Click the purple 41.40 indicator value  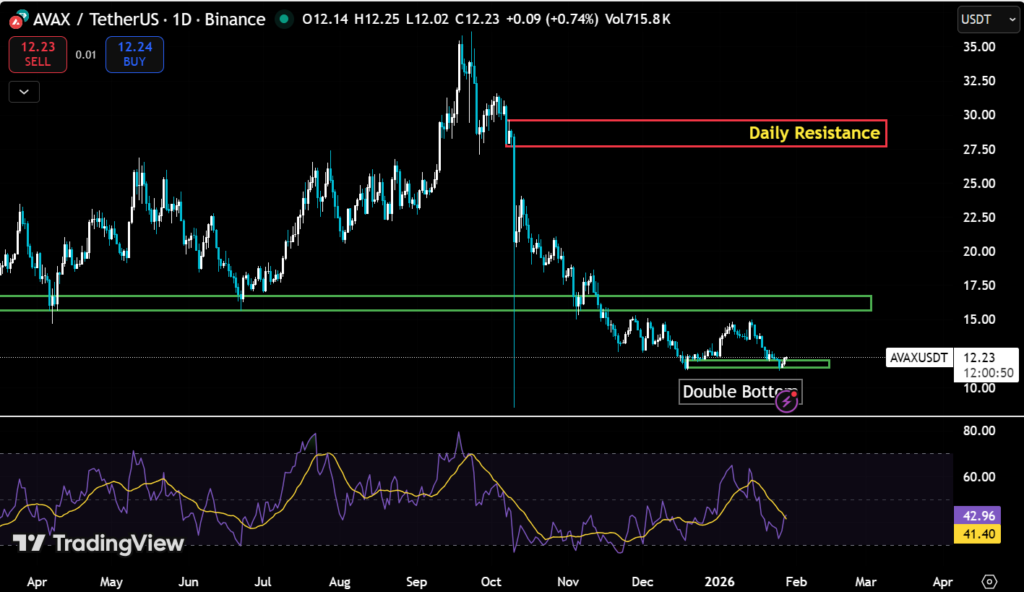(977, 535)
